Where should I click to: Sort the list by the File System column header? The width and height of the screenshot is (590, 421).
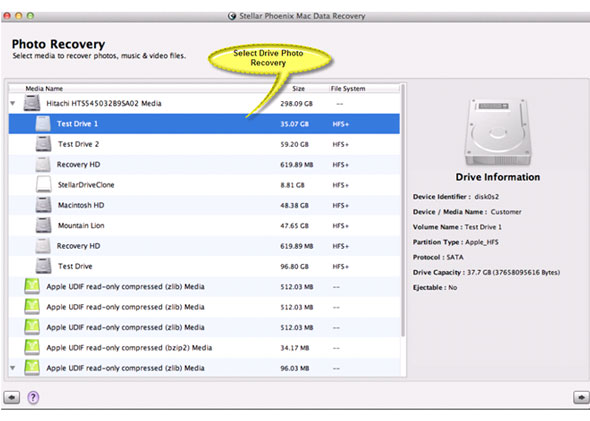348,88
